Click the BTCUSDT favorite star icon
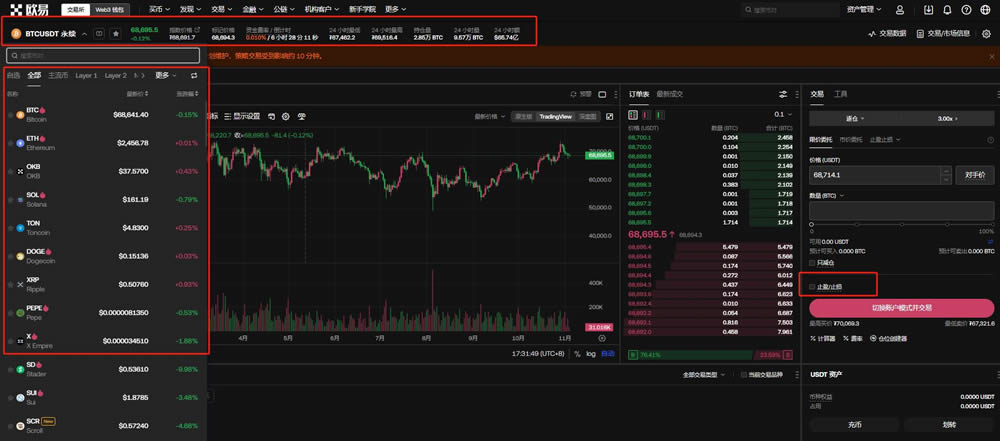The width and height of the screenshot is (1000, 441). (115, 34)
